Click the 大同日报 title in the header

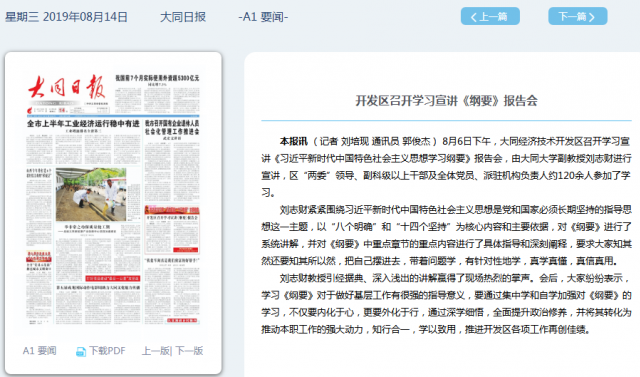coord(183,17)
